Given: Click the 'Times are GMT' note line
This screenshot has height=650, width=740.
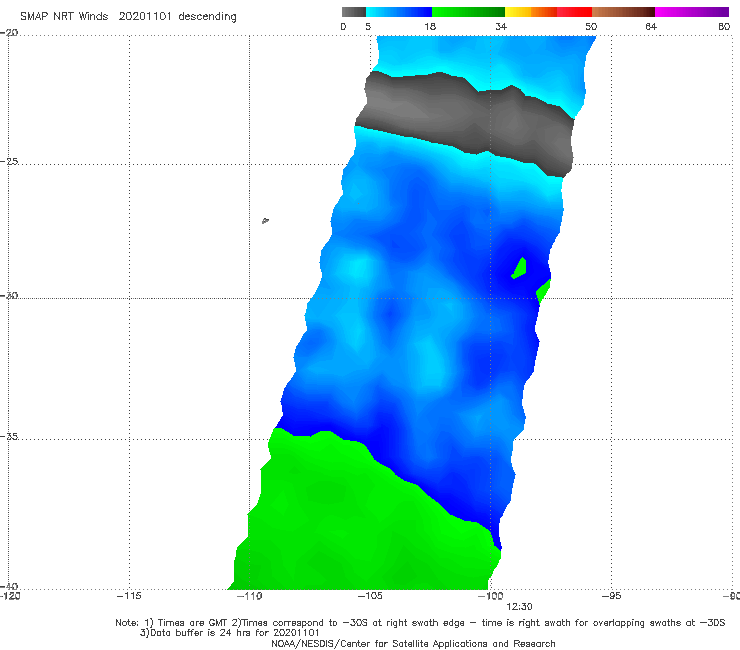Looking at the screenshot, I should (x=420, y=623).
